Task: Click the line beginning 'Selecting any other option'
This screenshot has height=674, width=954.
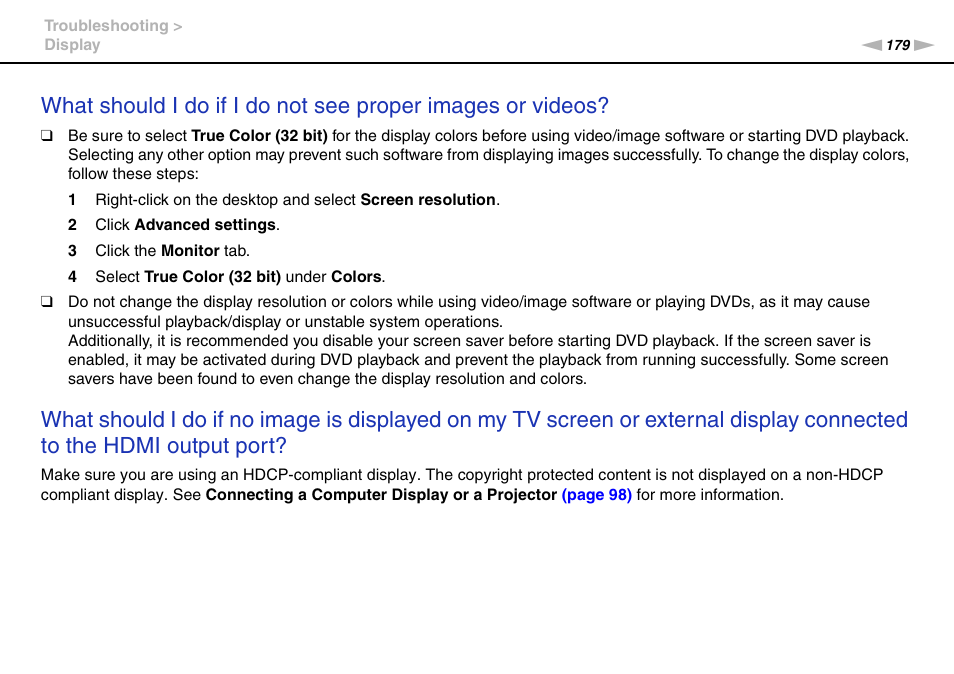Action: point(489,155)
